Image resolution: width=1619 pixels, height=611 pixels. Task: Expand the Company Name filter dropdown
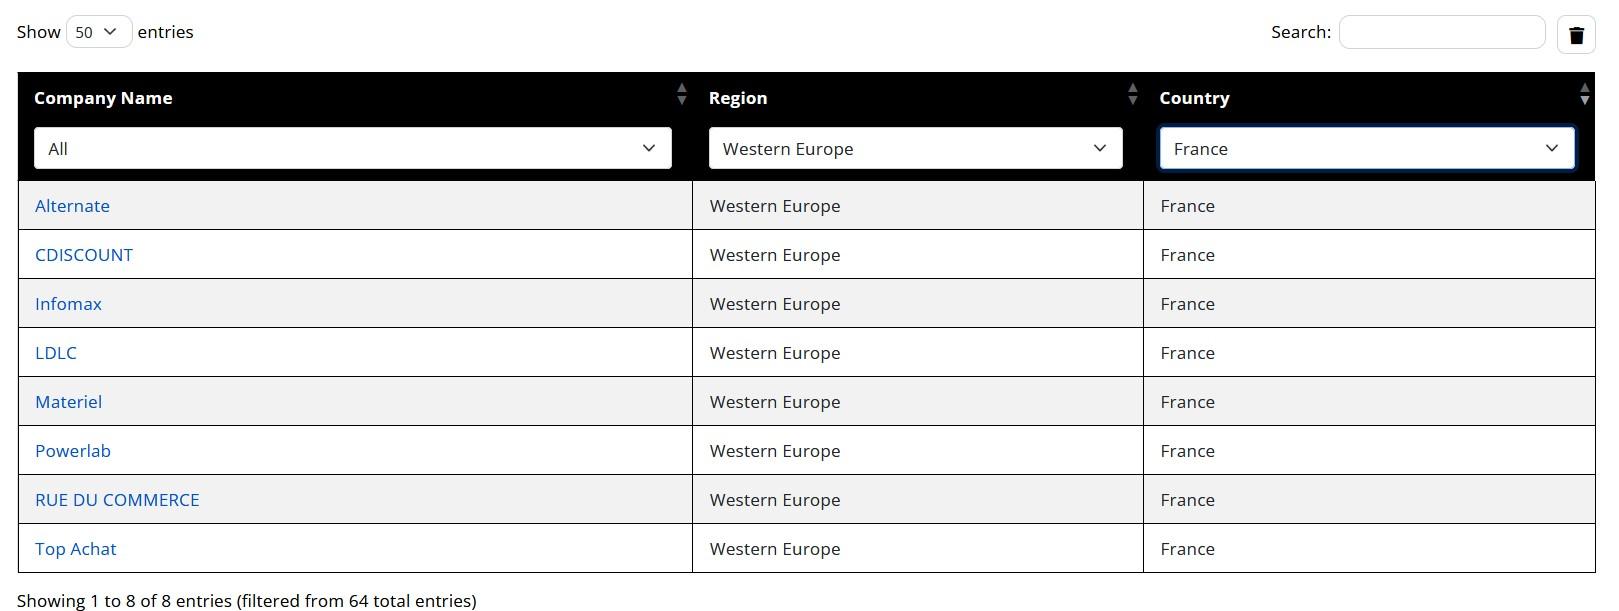(x=352, y=149)
